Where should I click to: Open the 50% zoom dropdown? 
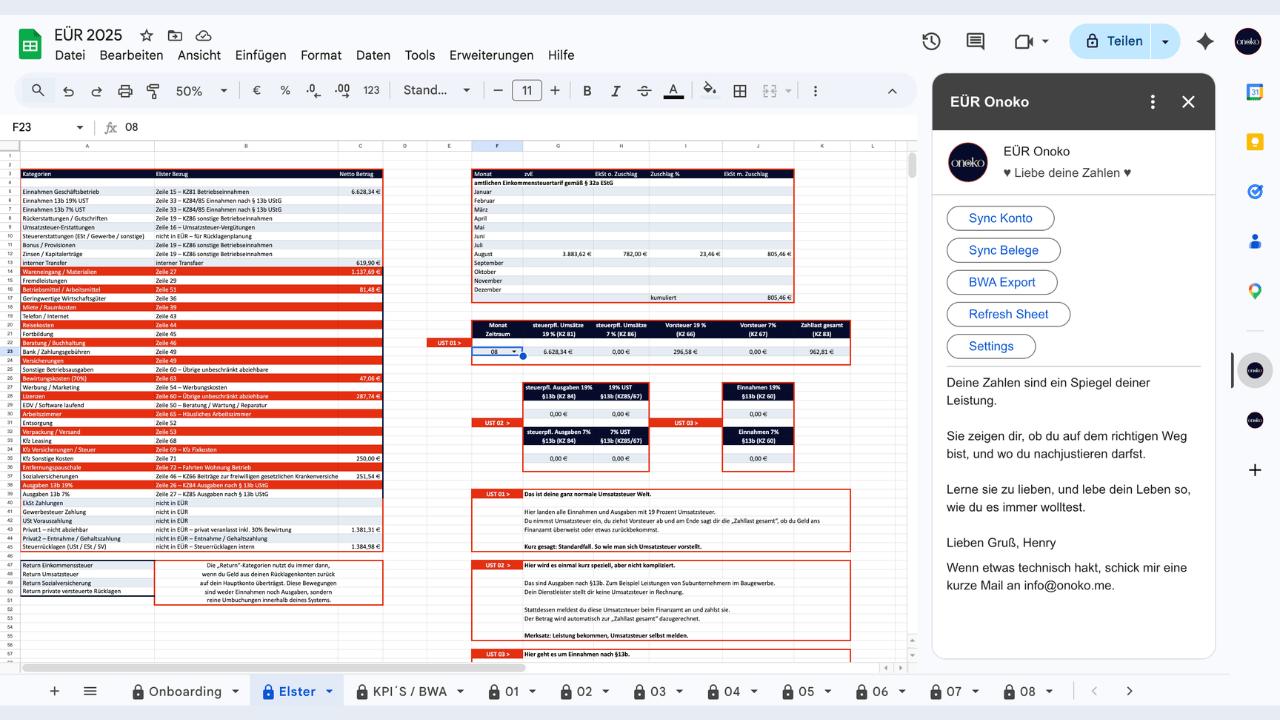(196, 91)
